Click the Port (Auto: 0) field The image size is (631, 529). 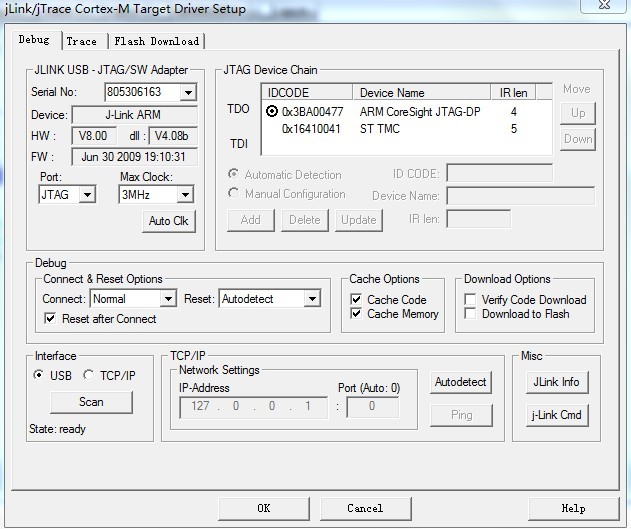373,407
